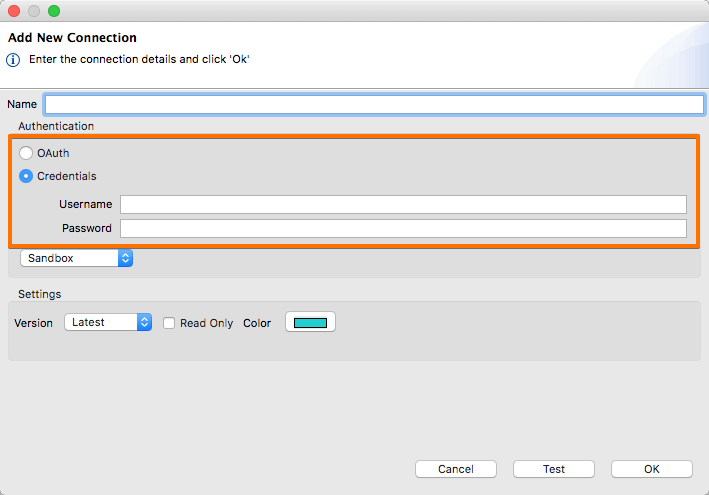Click into the Password field
The image size is (709, 495).
click(x=403, y=228)
